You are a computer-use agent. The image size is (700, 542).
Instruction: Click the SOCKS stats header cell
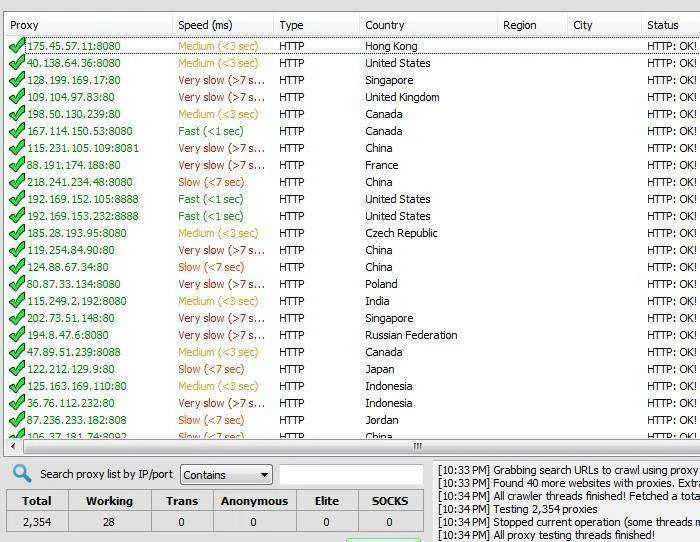click(390, 501)
